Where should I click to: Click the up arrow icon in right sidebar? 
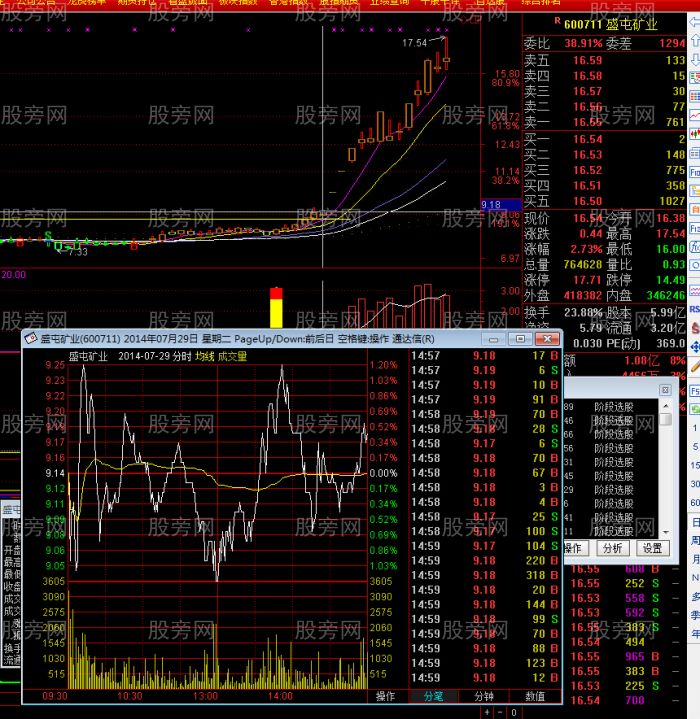[x=695, y=40]
